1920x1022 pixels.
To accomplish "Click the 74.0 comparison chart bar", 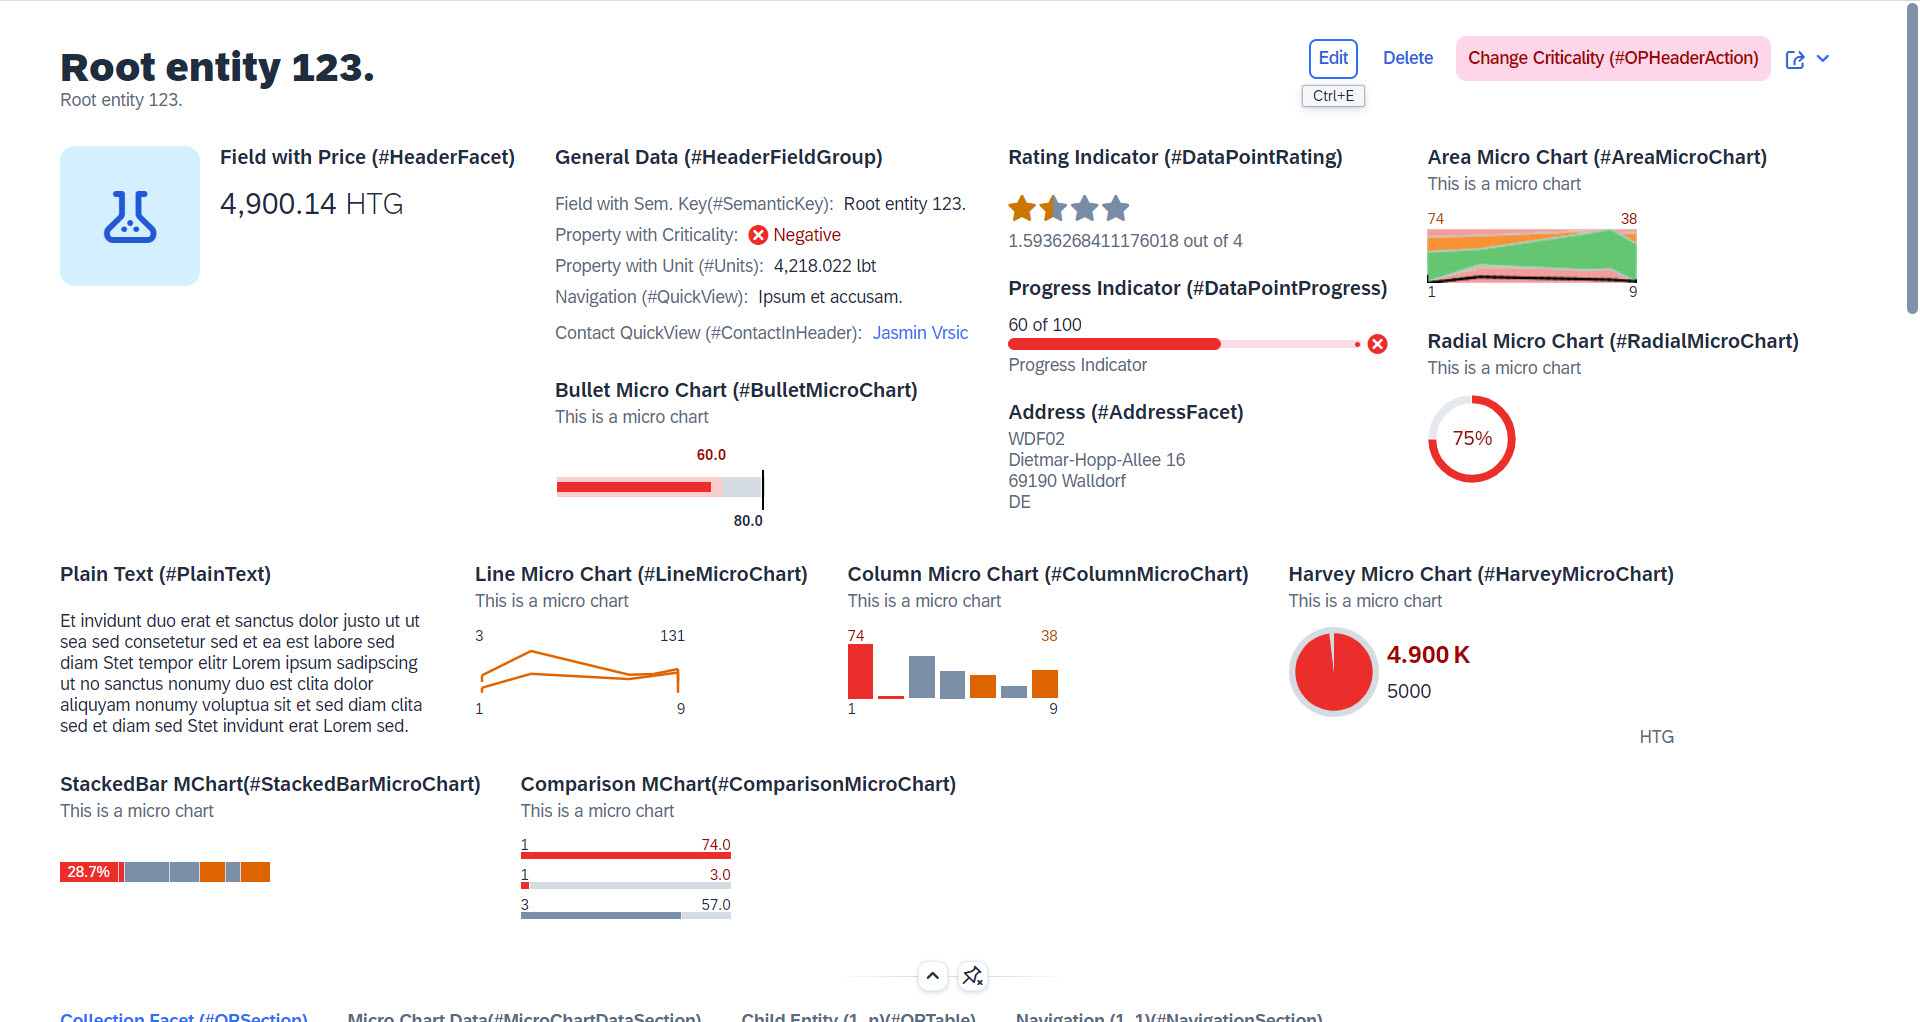I will coord(625,855).
